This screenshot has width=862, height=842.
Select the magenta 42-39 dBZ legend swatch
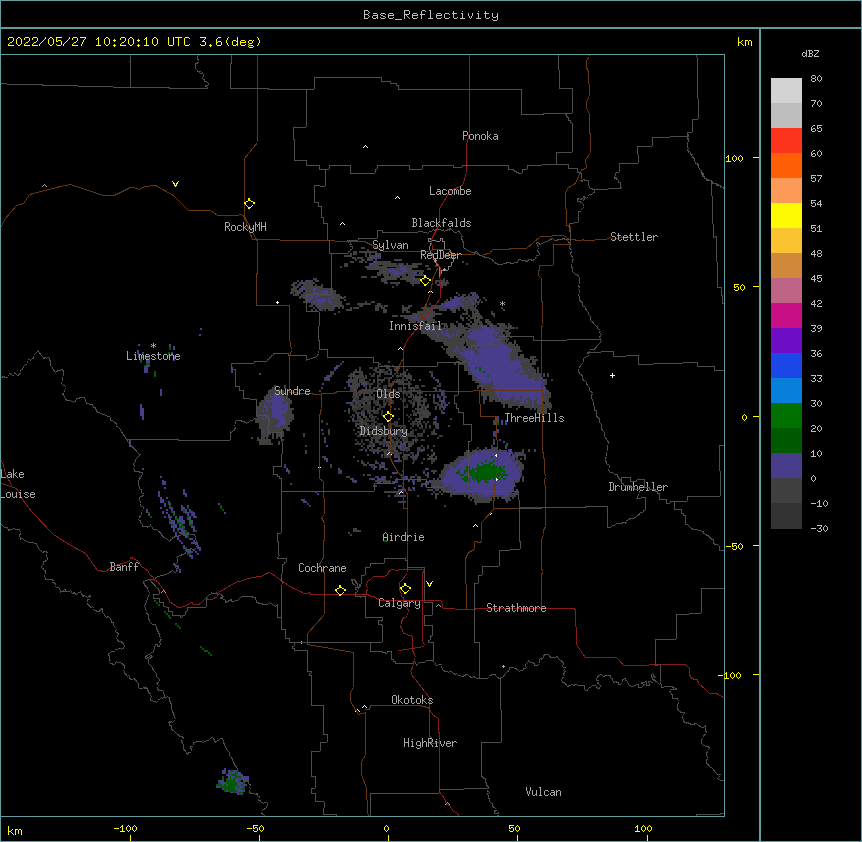pyautogui.click(x=786, y=315)
